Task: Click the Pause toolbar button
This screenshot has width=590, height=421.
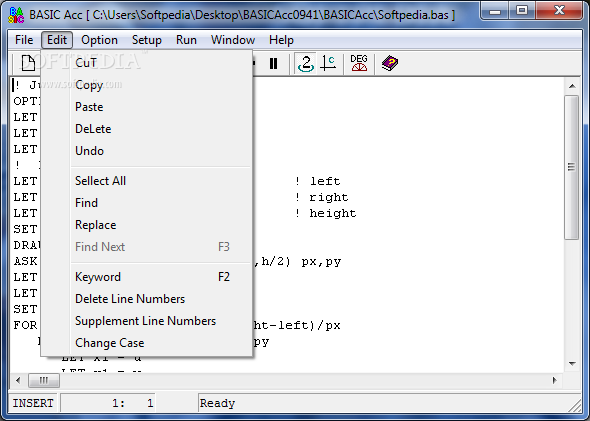Action: pos(274,63)
